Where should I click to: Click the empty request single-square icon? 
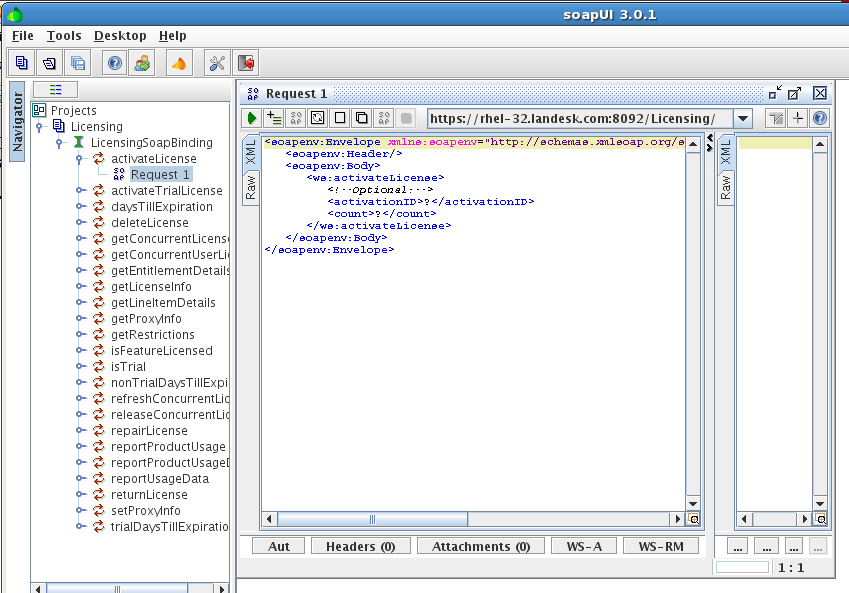[340, 118]
